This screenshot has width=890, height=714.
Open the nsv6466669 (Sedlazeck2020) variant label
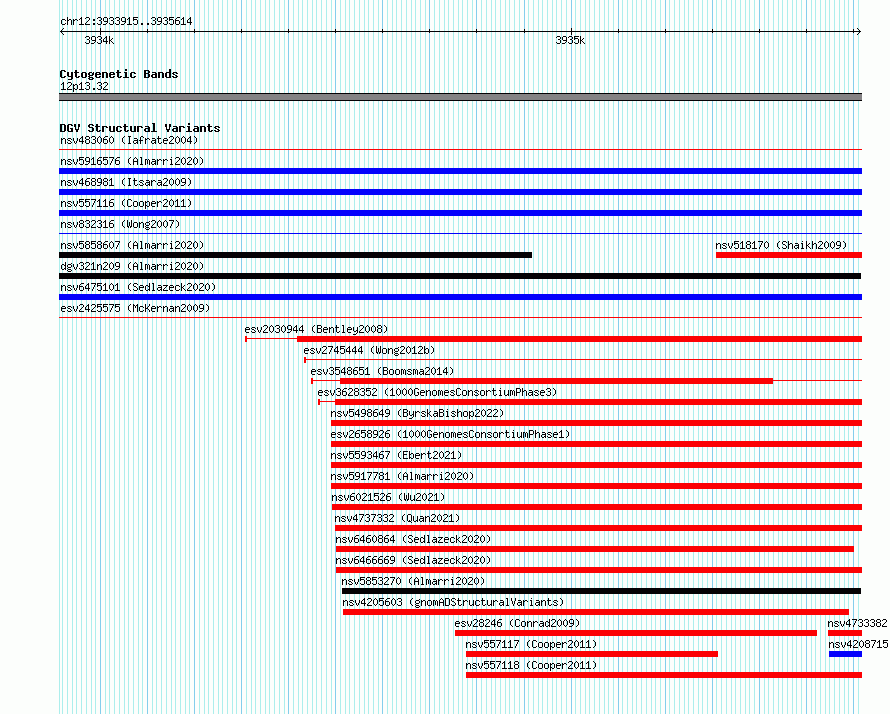coord(413,560)
